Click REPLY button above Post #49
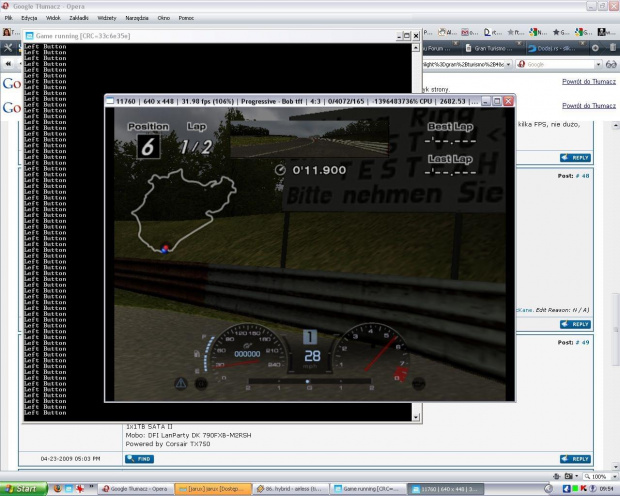Screen dimensions: 620x496 click(x=575, y=324)
